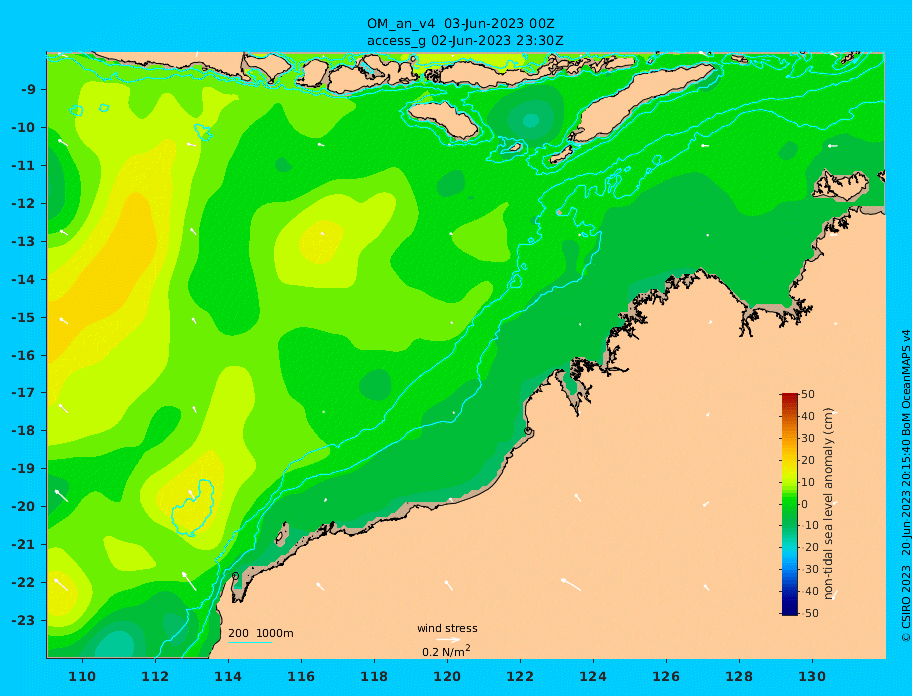
Task: Click the longitude axis label 128
Action: click(x=739, y=676)
